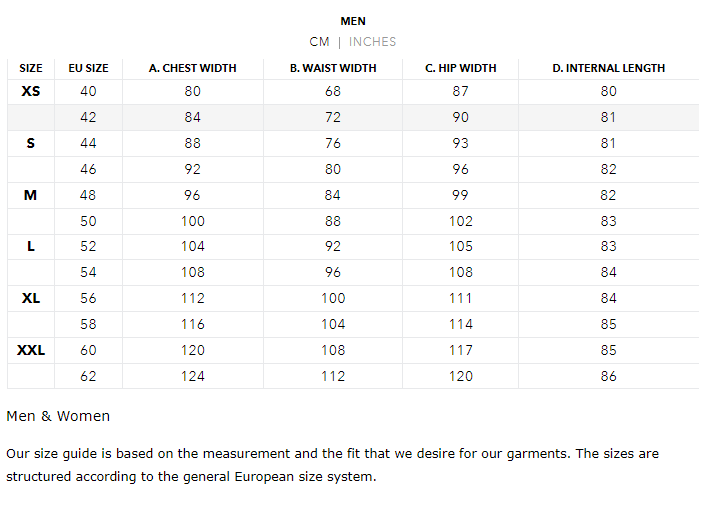Click the A. CHEST WIDTH column header

193,68
